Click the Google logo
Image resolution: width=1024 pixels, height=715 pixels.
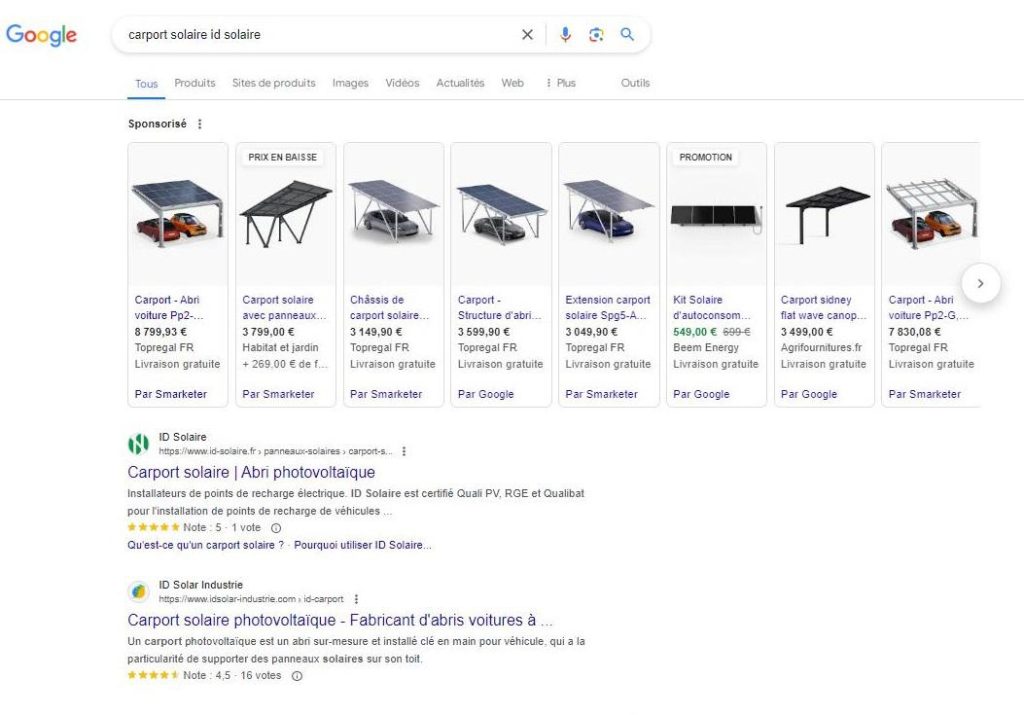point(41,35)
